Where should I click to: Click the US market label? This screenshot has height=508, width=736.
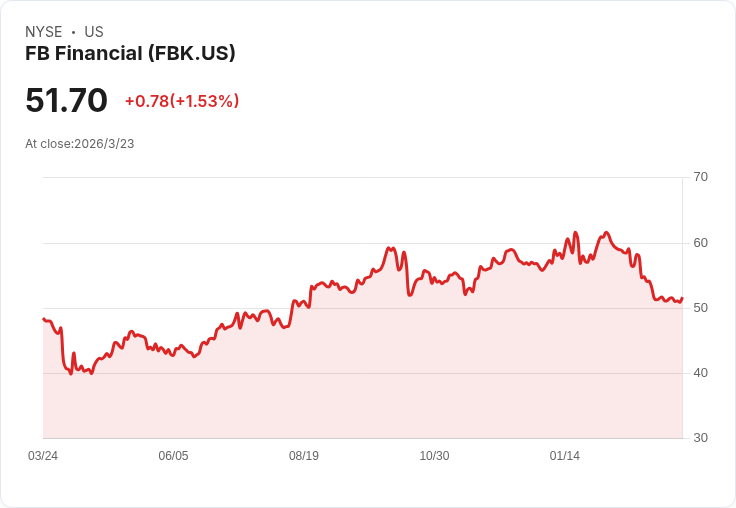[94, 32]
